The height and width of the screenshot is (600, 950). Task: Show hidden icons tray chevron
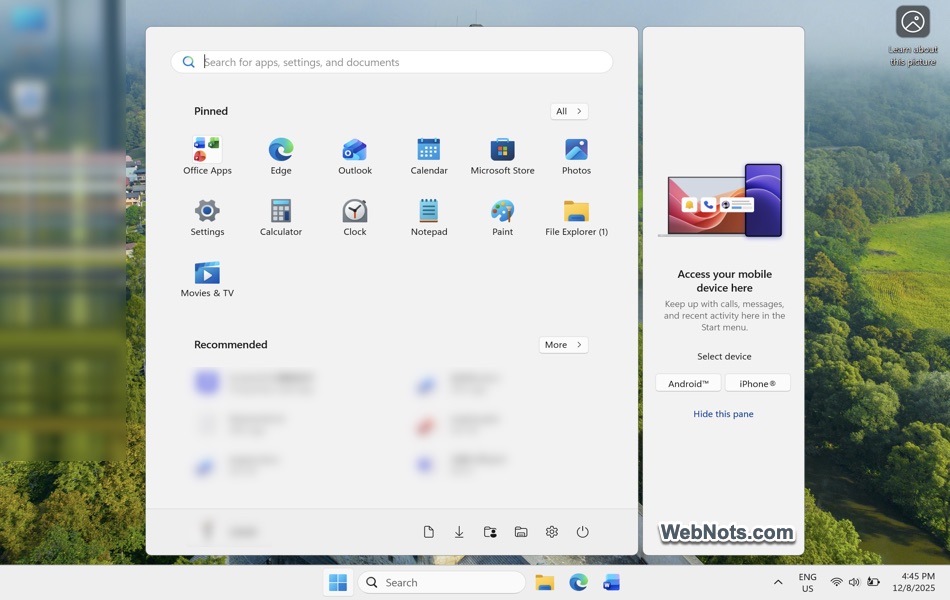pyautogui.click(x=778, y=582)
